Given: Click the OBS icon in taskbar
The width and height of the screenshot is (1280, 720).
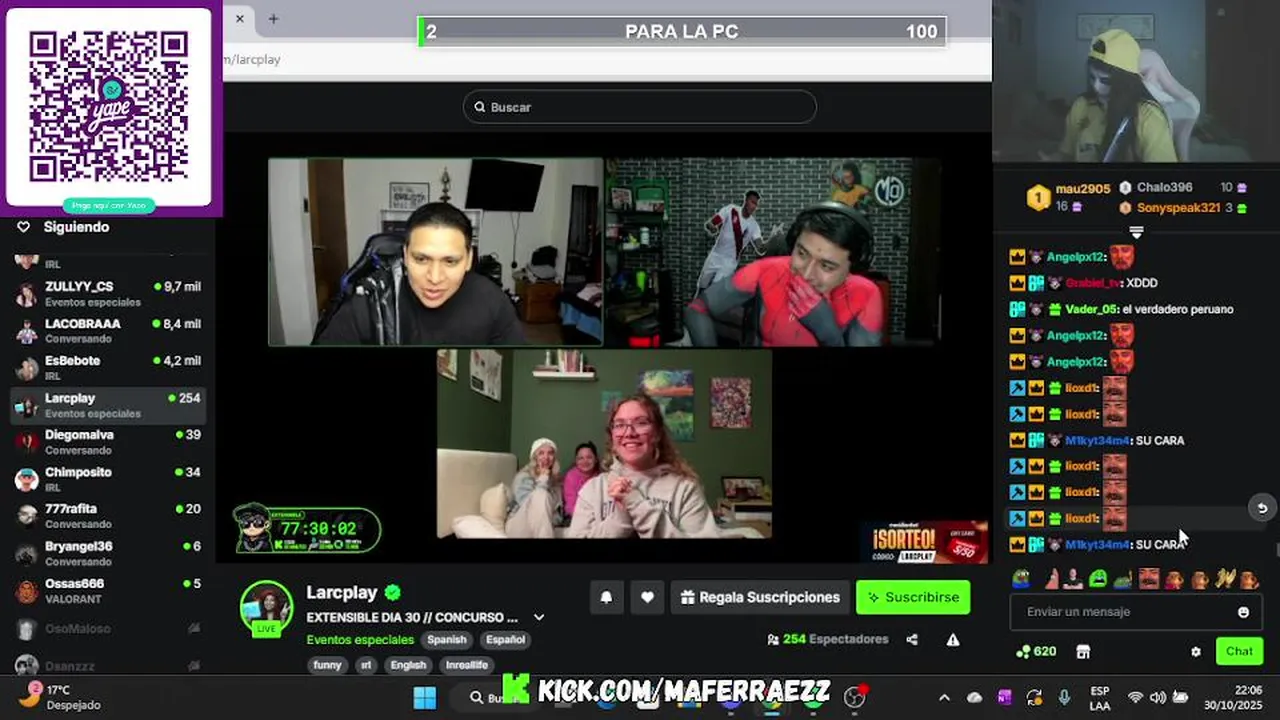Looking at the screenshot, I should click(855, 697).
